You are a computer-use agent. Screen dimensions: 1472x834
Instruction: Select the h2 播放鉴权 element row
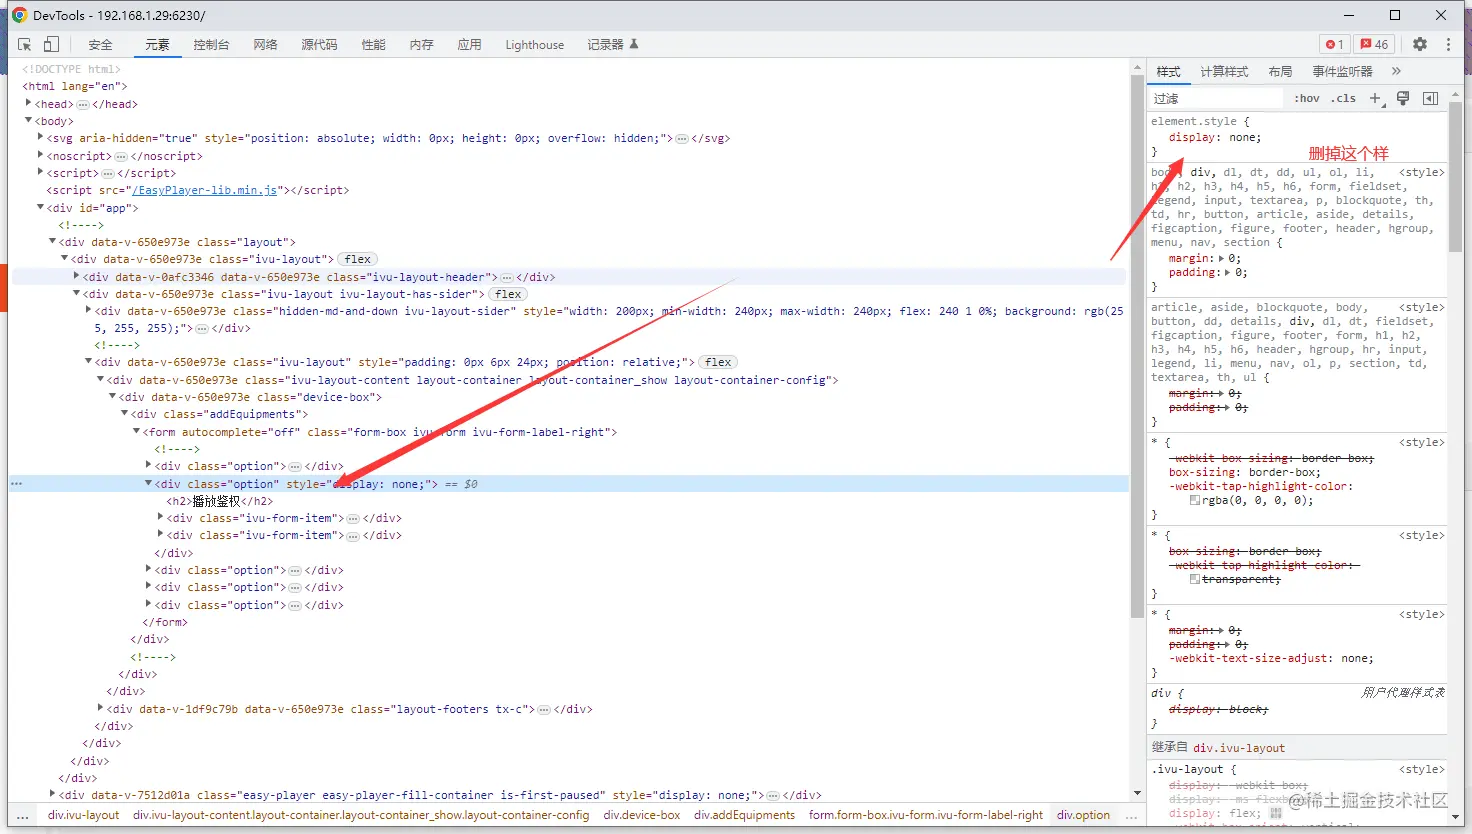point(219,501)
